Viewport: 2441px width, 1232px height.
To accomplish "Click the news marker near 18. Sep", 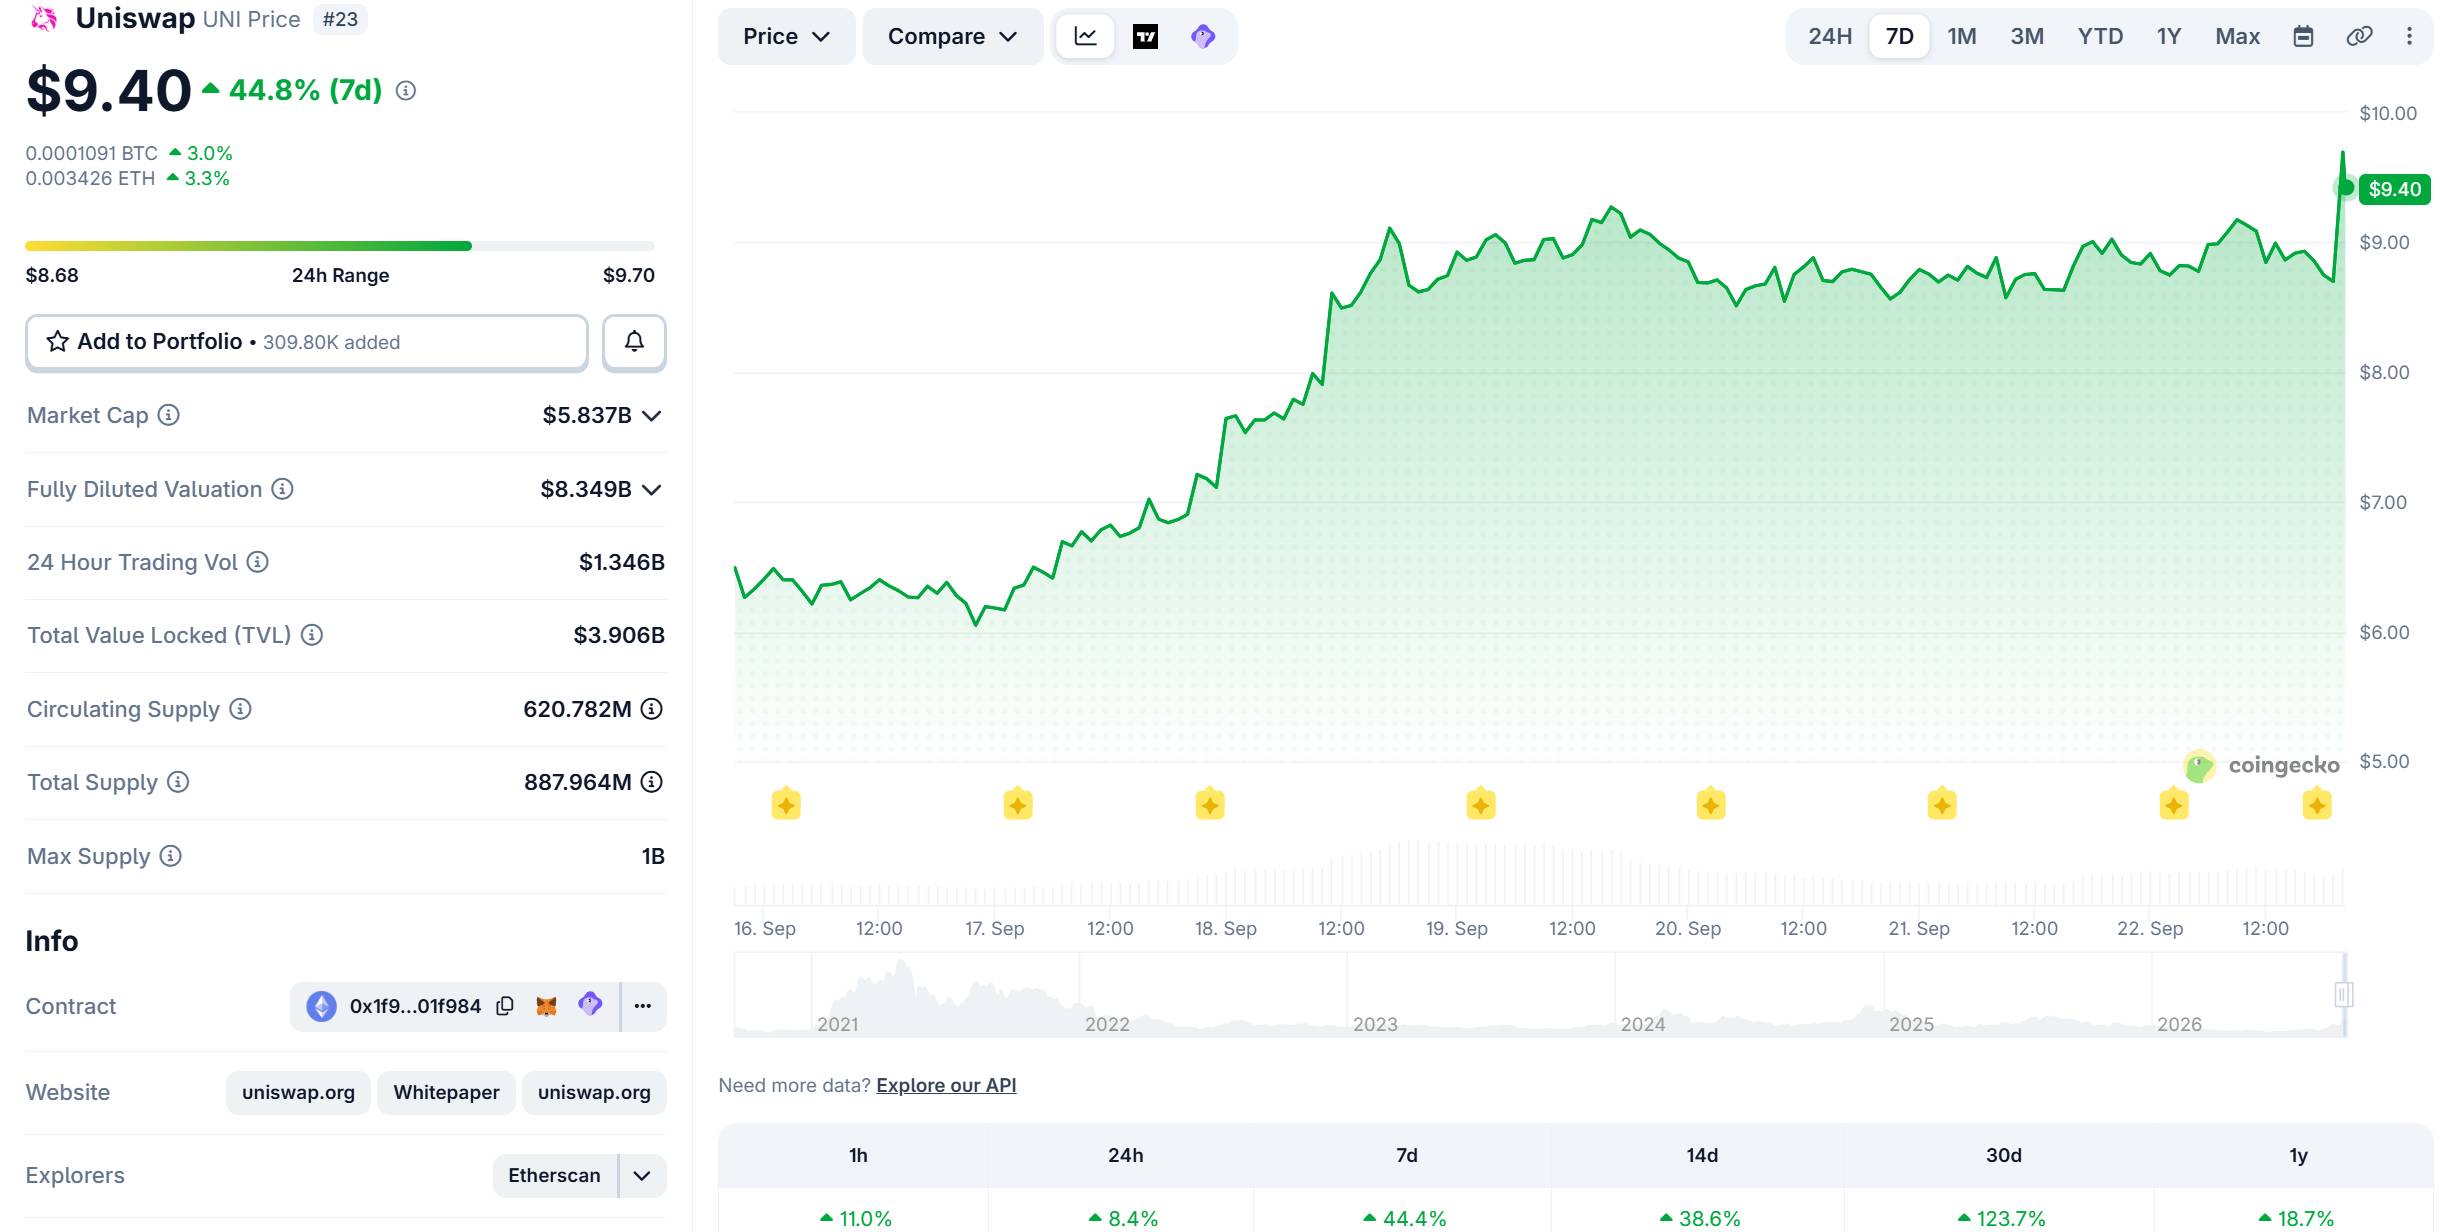I will (1210, 804).
